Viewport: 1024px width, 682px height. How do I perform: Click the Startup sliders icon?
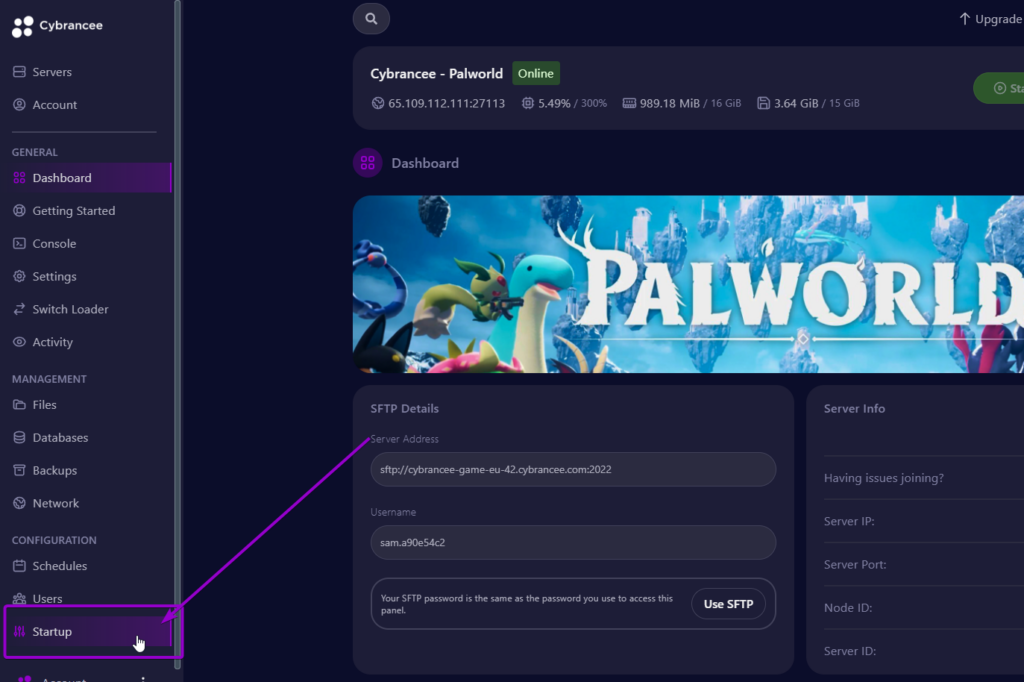pos(19,631)
